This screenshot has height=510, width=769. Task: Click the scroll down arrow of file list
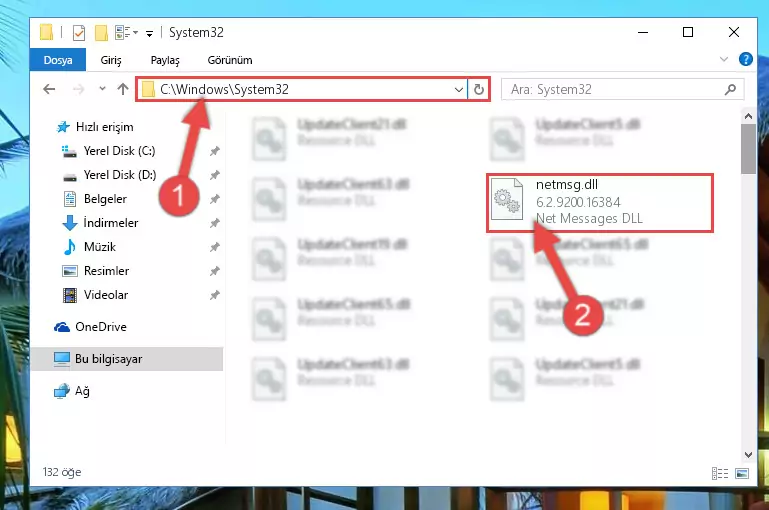[x=748, y=455]
